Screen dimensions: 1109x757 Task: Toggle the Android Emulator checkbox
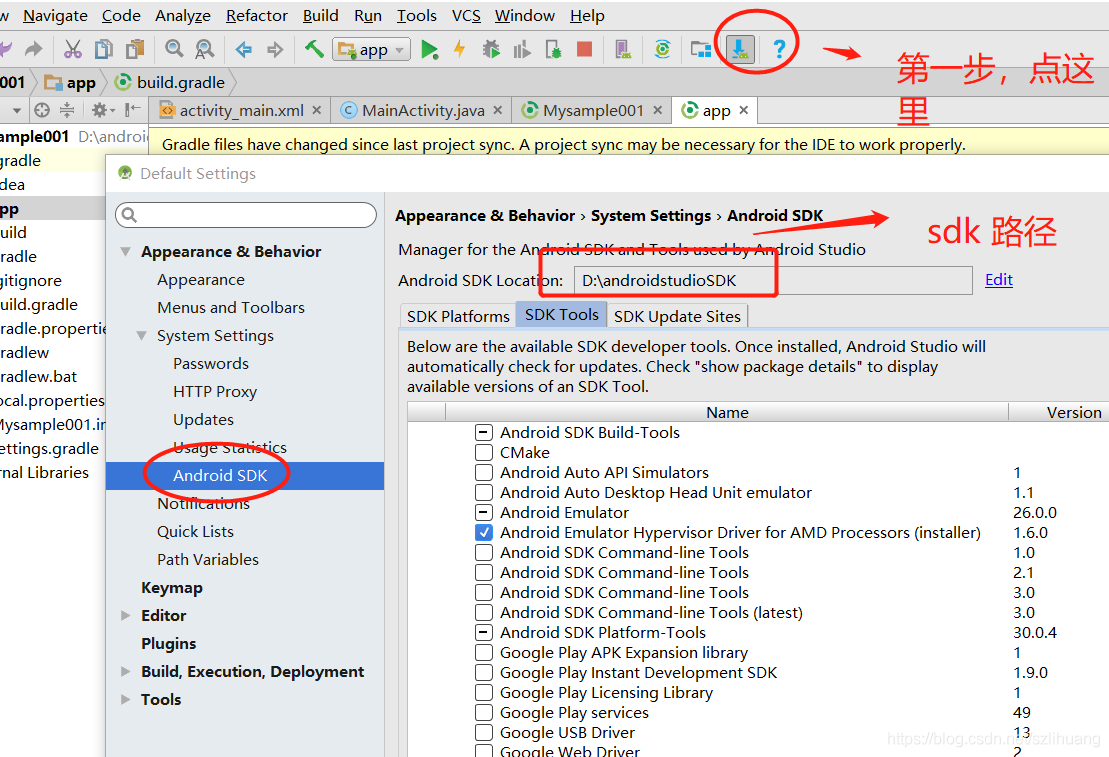(484, 512)
